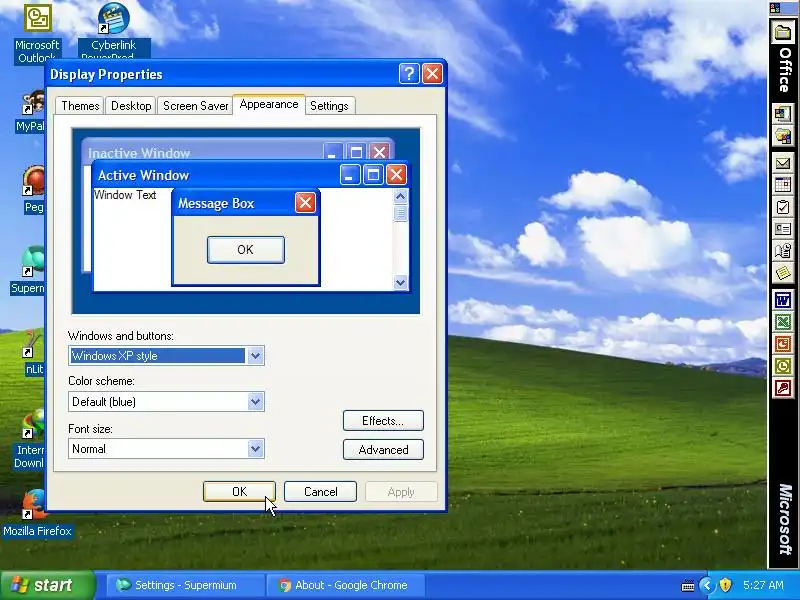Viewport: 800px width, 600px height.
Task: Click the Cancel button
Action: (x=320, y=491)
